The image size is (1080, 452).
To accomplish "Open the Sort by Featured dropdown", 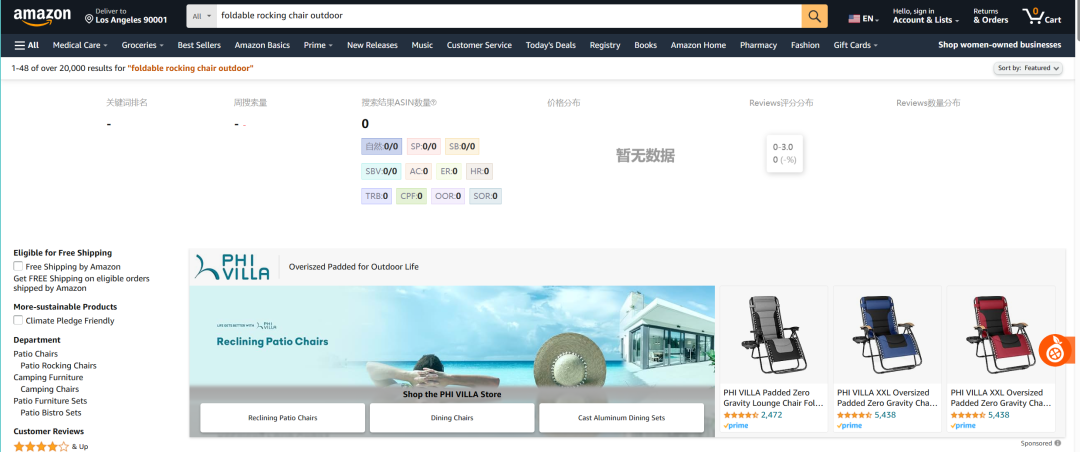I will click(x=1027, y=68).
